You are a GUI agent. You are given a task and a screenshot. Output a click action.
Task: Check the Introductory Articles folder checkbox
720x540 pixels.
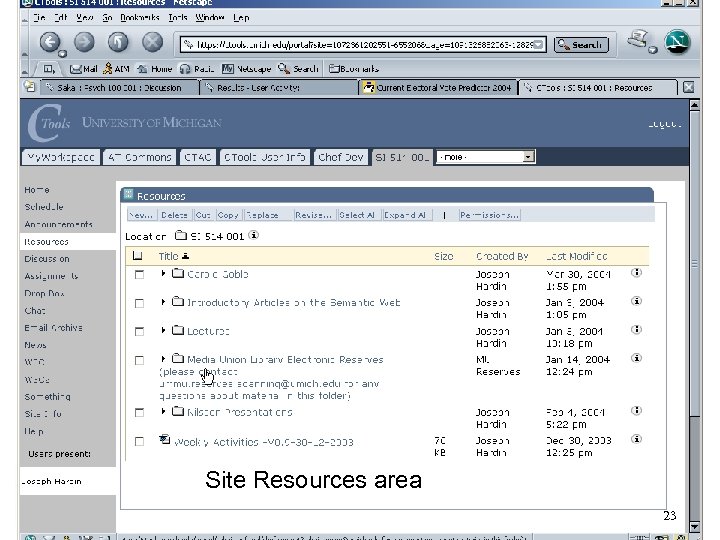139,304
